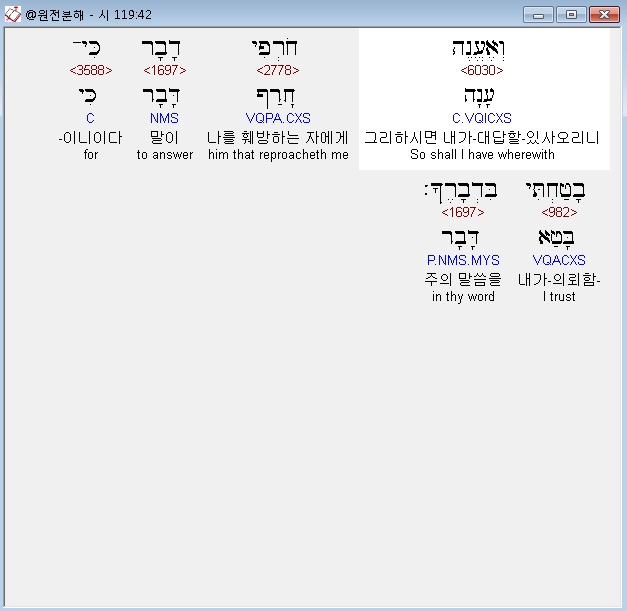
Task: Open Strong's number <6030> link
Action: click(x=482, y=70)
